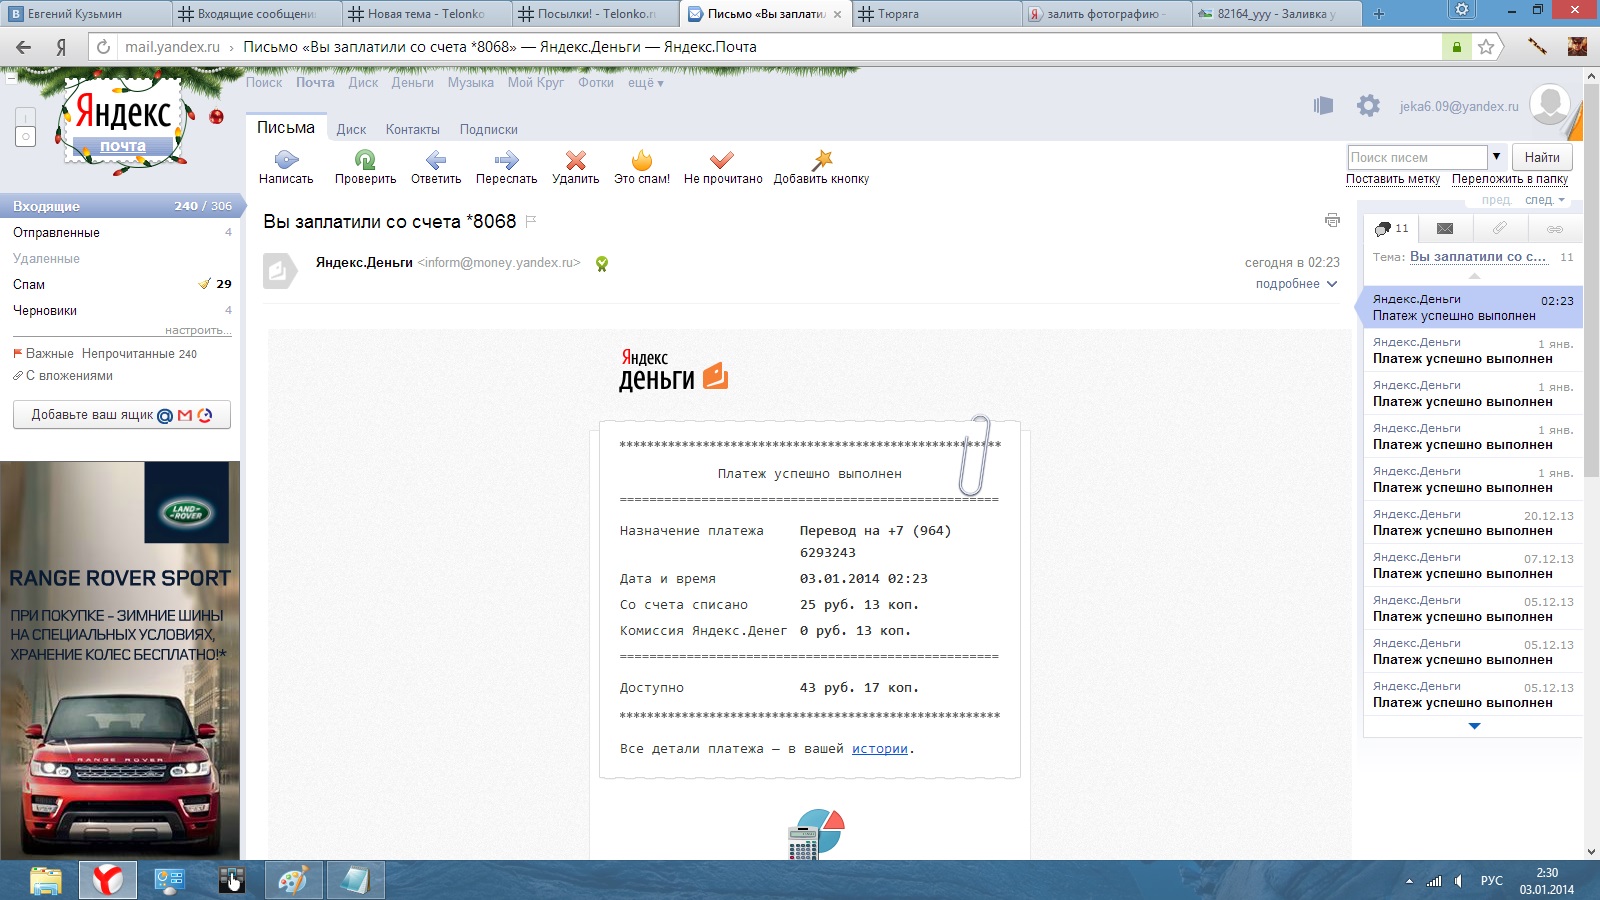Click the flag icon beside letter subject
The width and height of the screenshot is (1600, 900).
[531, 221]
